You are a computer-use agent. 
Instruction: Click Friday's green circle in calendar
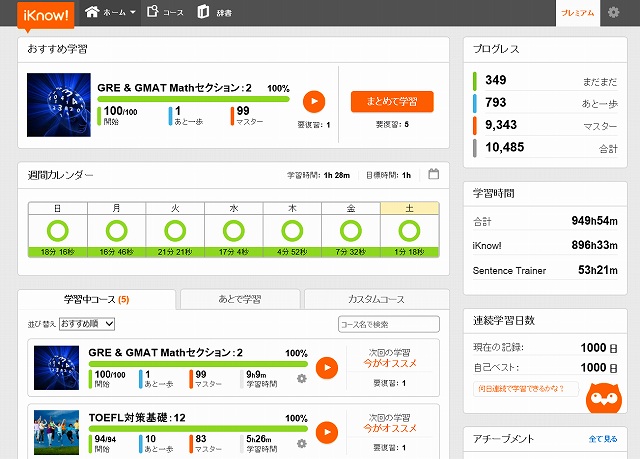pyautogui.click(x=351, y=231)
